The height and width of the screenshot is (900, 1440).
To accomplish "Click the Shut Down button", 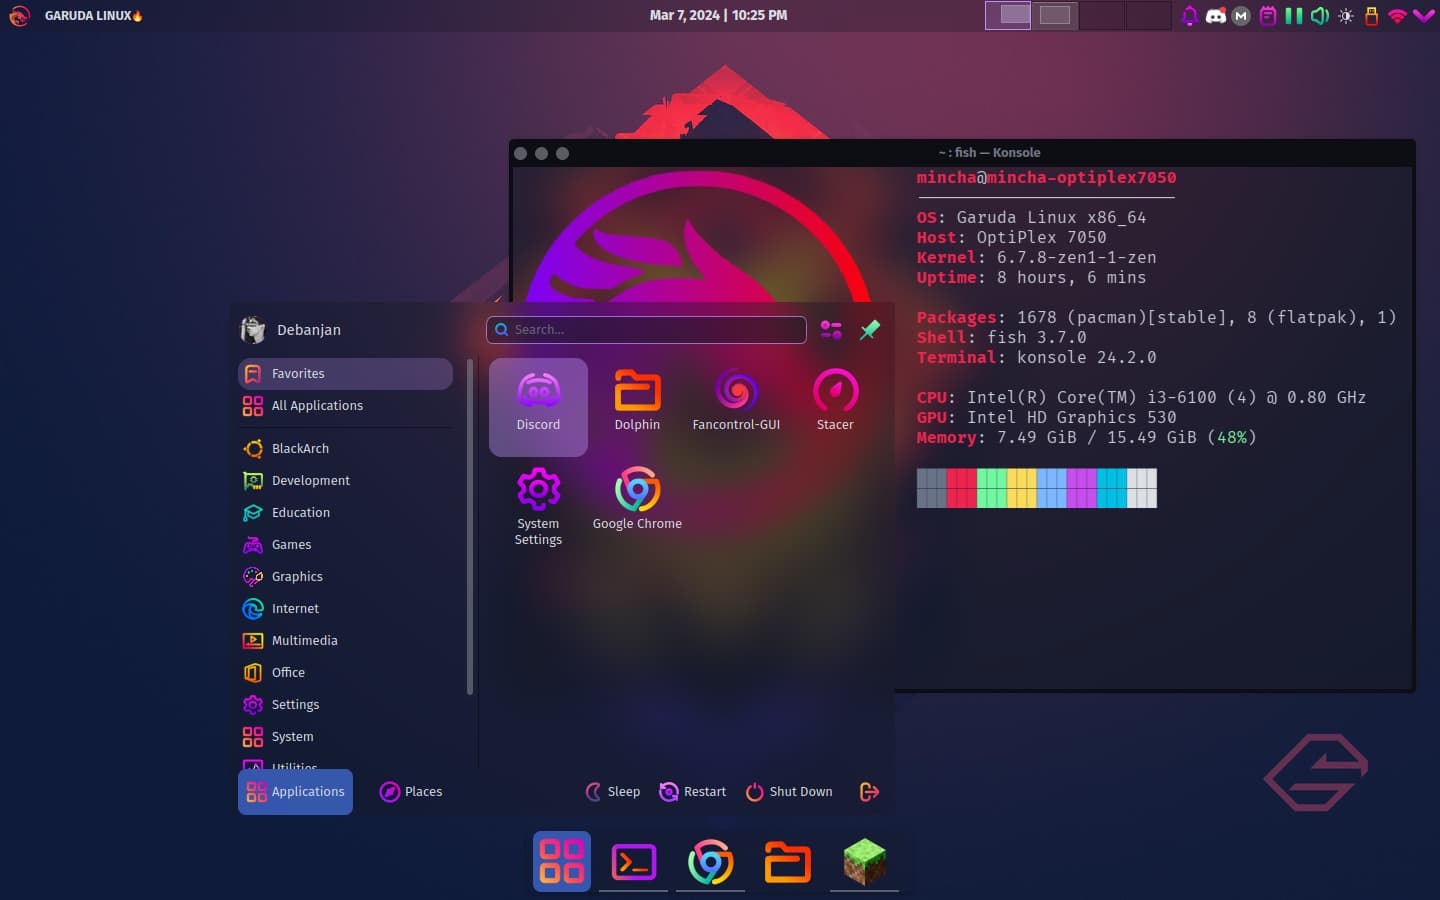I will (x=789, y=791).
